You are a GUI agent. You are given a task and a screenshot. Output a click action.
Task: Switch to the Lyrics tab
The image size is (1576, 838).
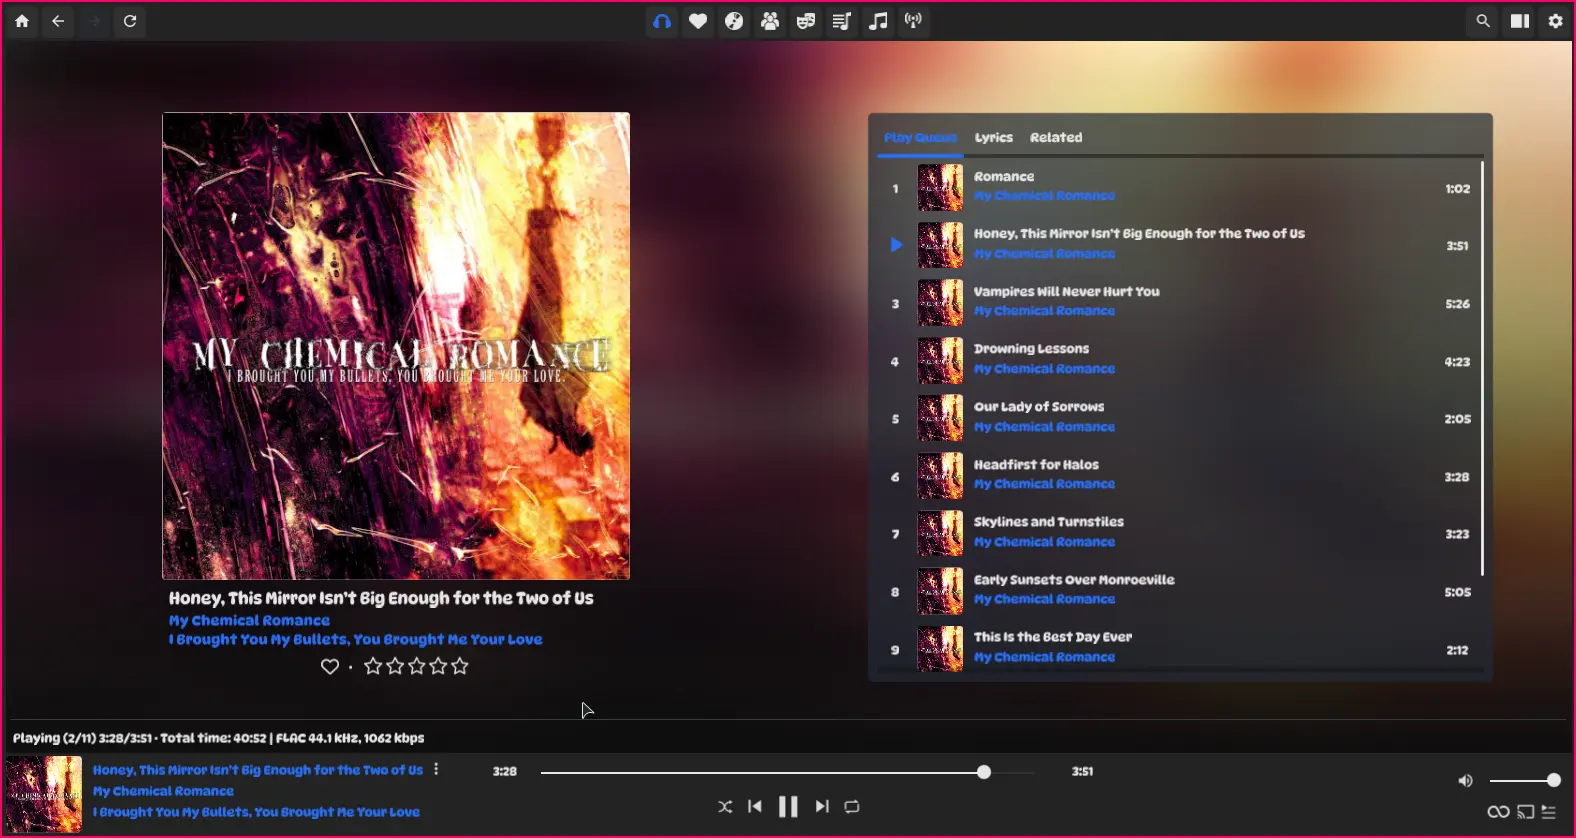(994, 138)
